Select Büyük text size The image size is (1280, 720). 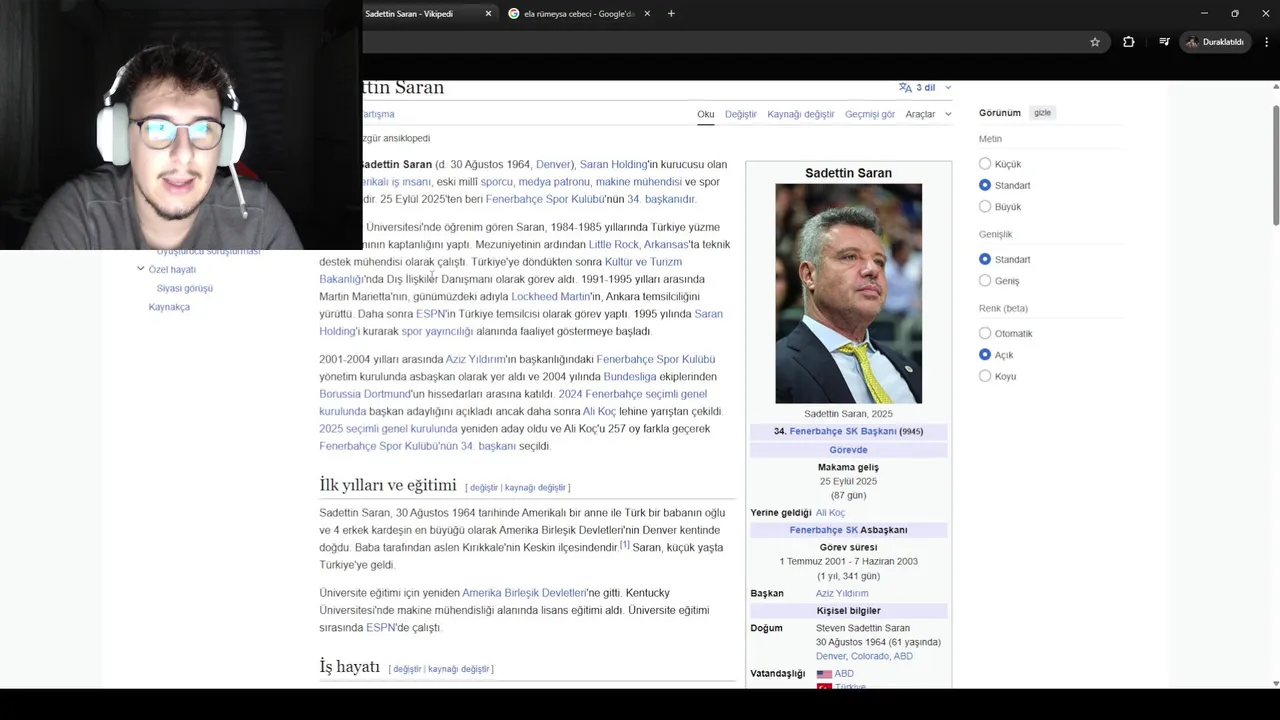tap(985, 207)
